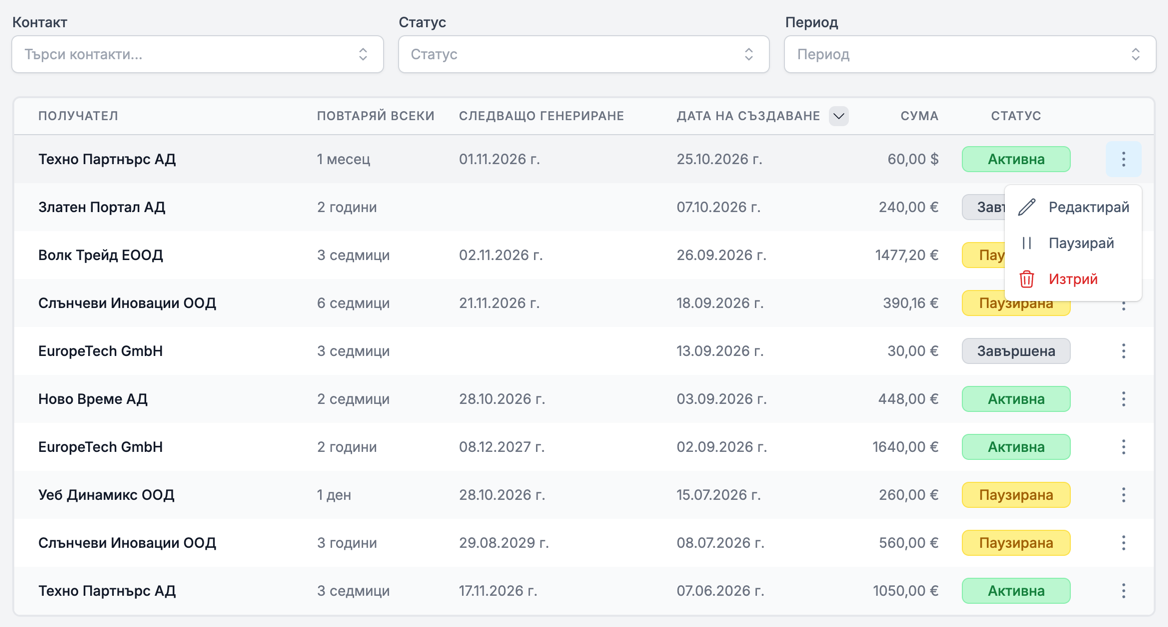Sort by the Сума column header
This screenshot has width=1168, height=627.
(919, 116)
